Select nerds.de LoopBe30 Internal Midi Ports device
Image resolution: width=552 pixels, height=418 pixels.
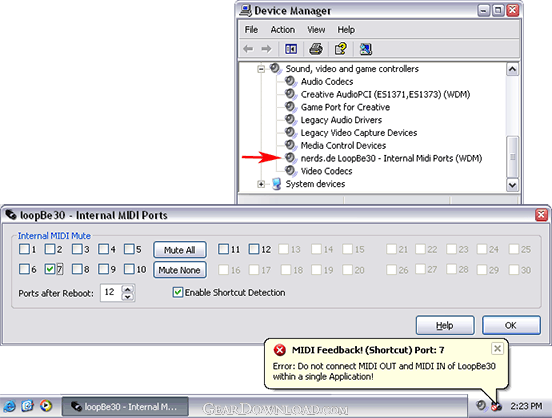click(x=391, y=158)
